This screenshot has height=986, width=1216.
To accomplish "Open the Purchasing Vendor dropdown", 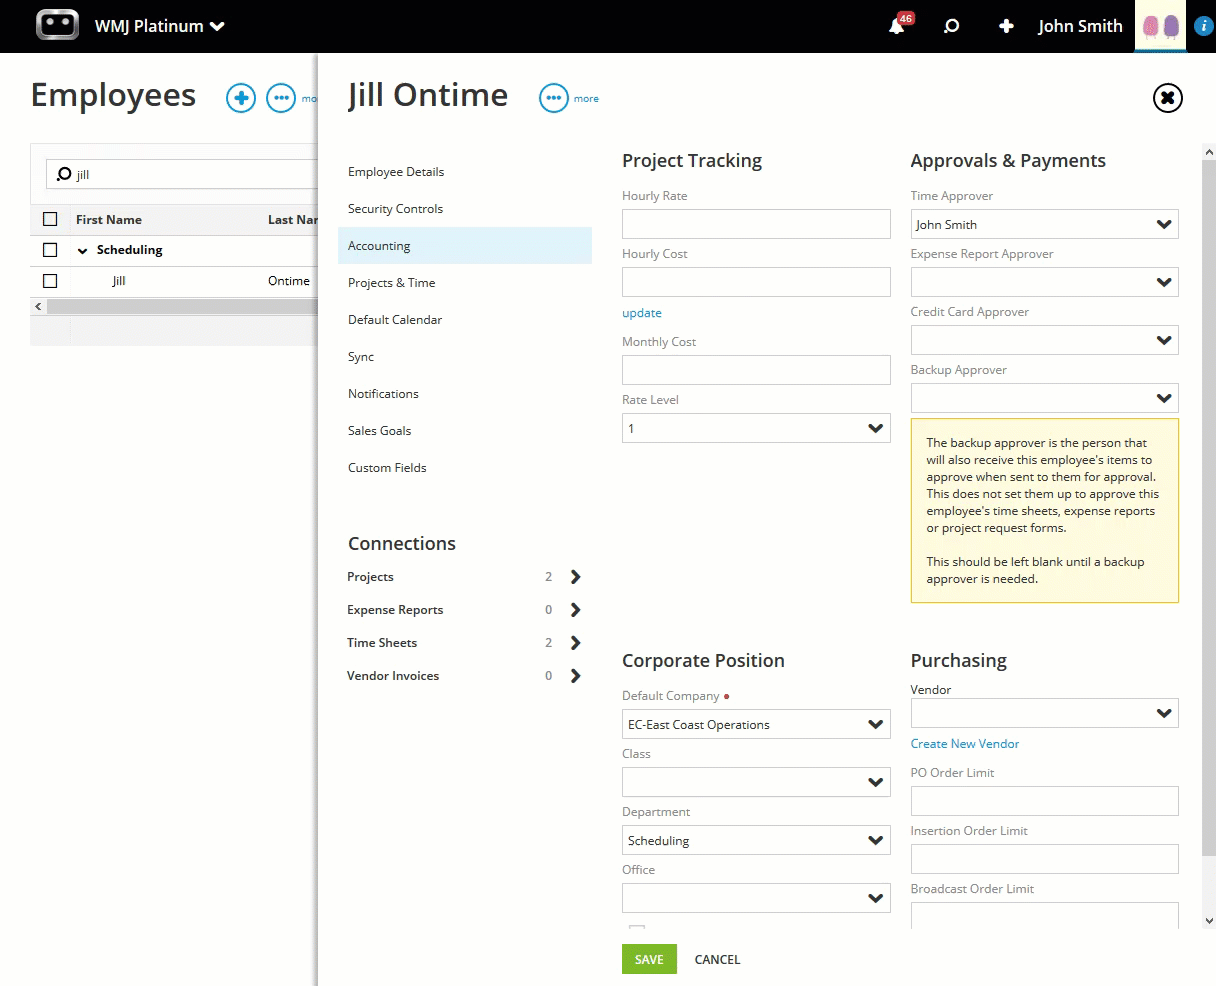I will [x=1044, y=713].
